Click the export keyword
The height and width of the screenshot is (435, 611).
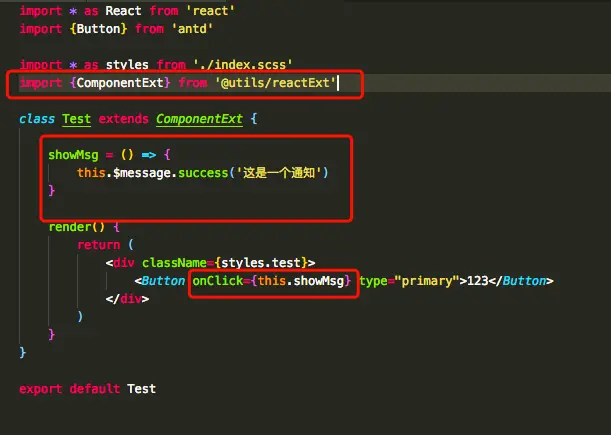point(41,389)
